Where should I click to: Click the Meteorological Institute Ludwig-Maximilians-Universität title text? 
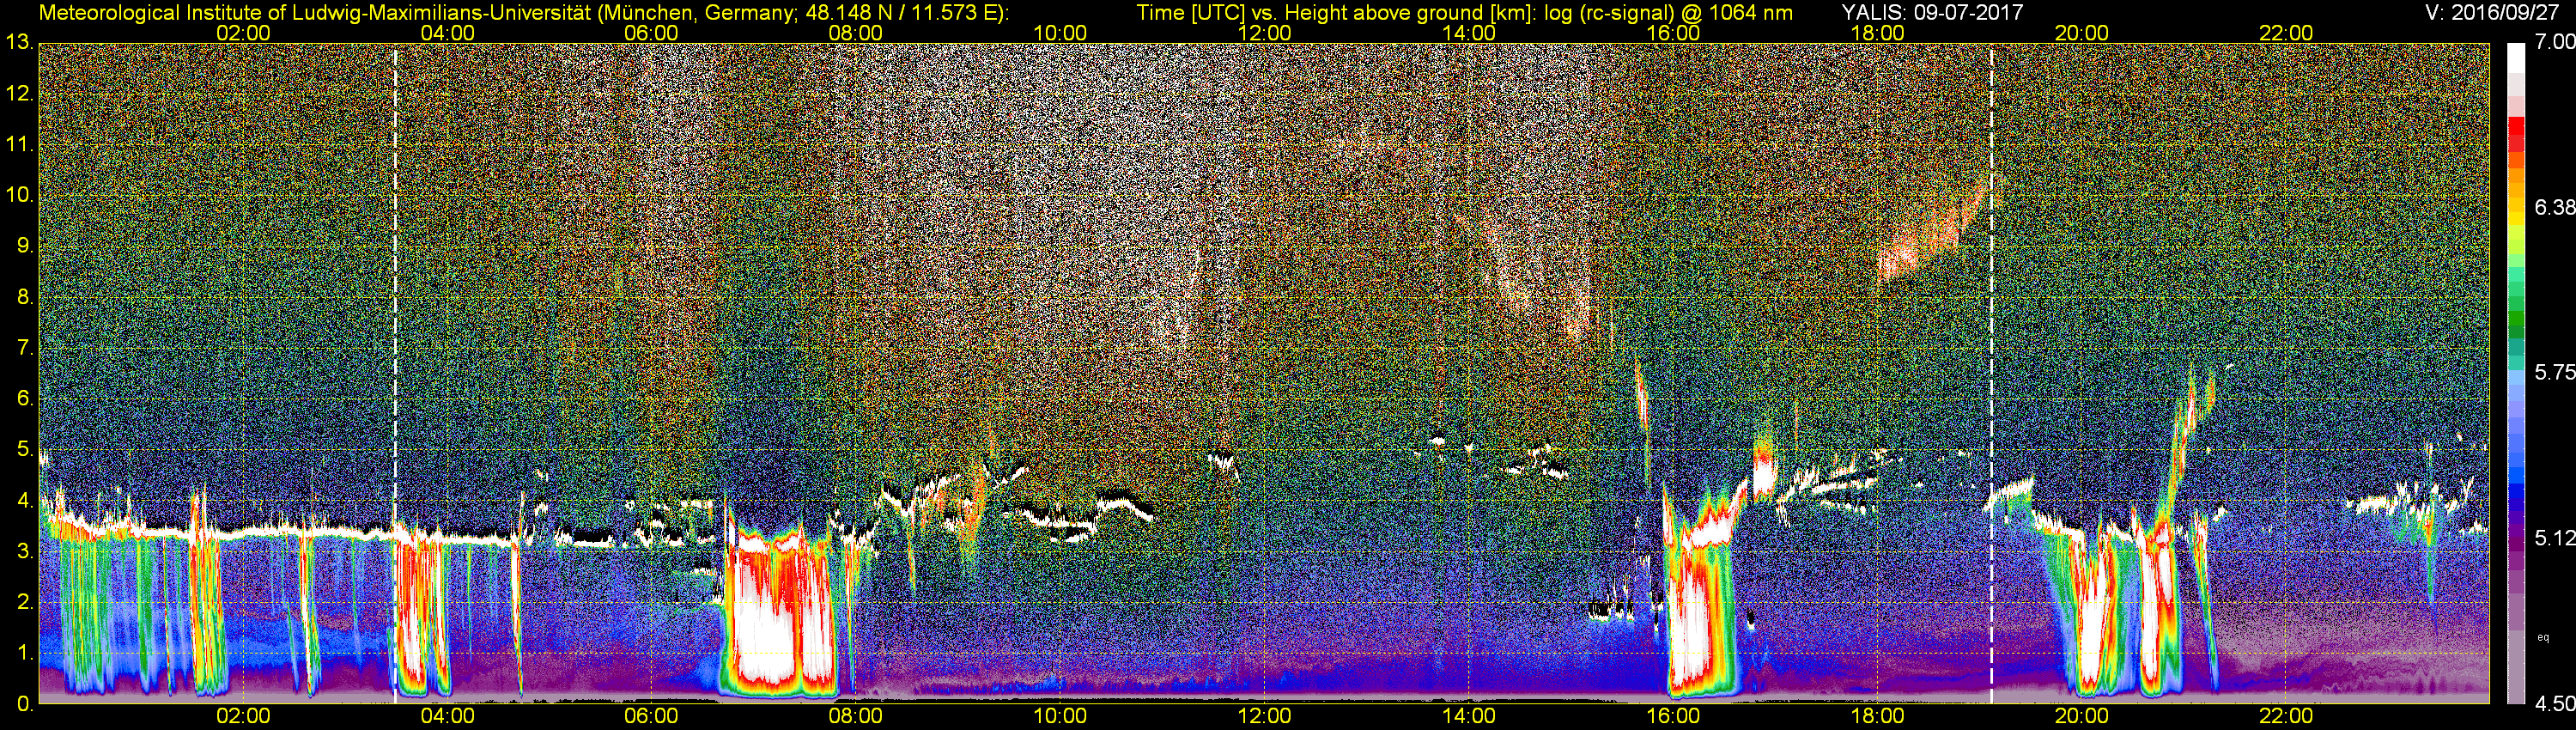(x=524, y=12)
